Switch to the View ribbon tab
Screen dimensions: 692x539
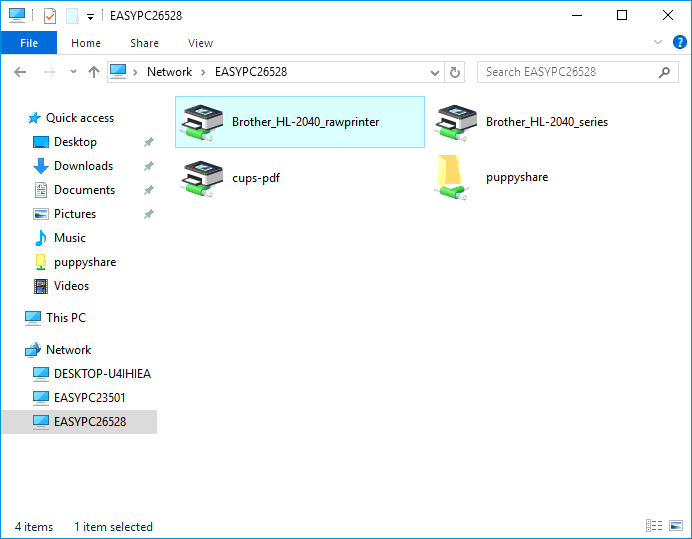point(200,43)
